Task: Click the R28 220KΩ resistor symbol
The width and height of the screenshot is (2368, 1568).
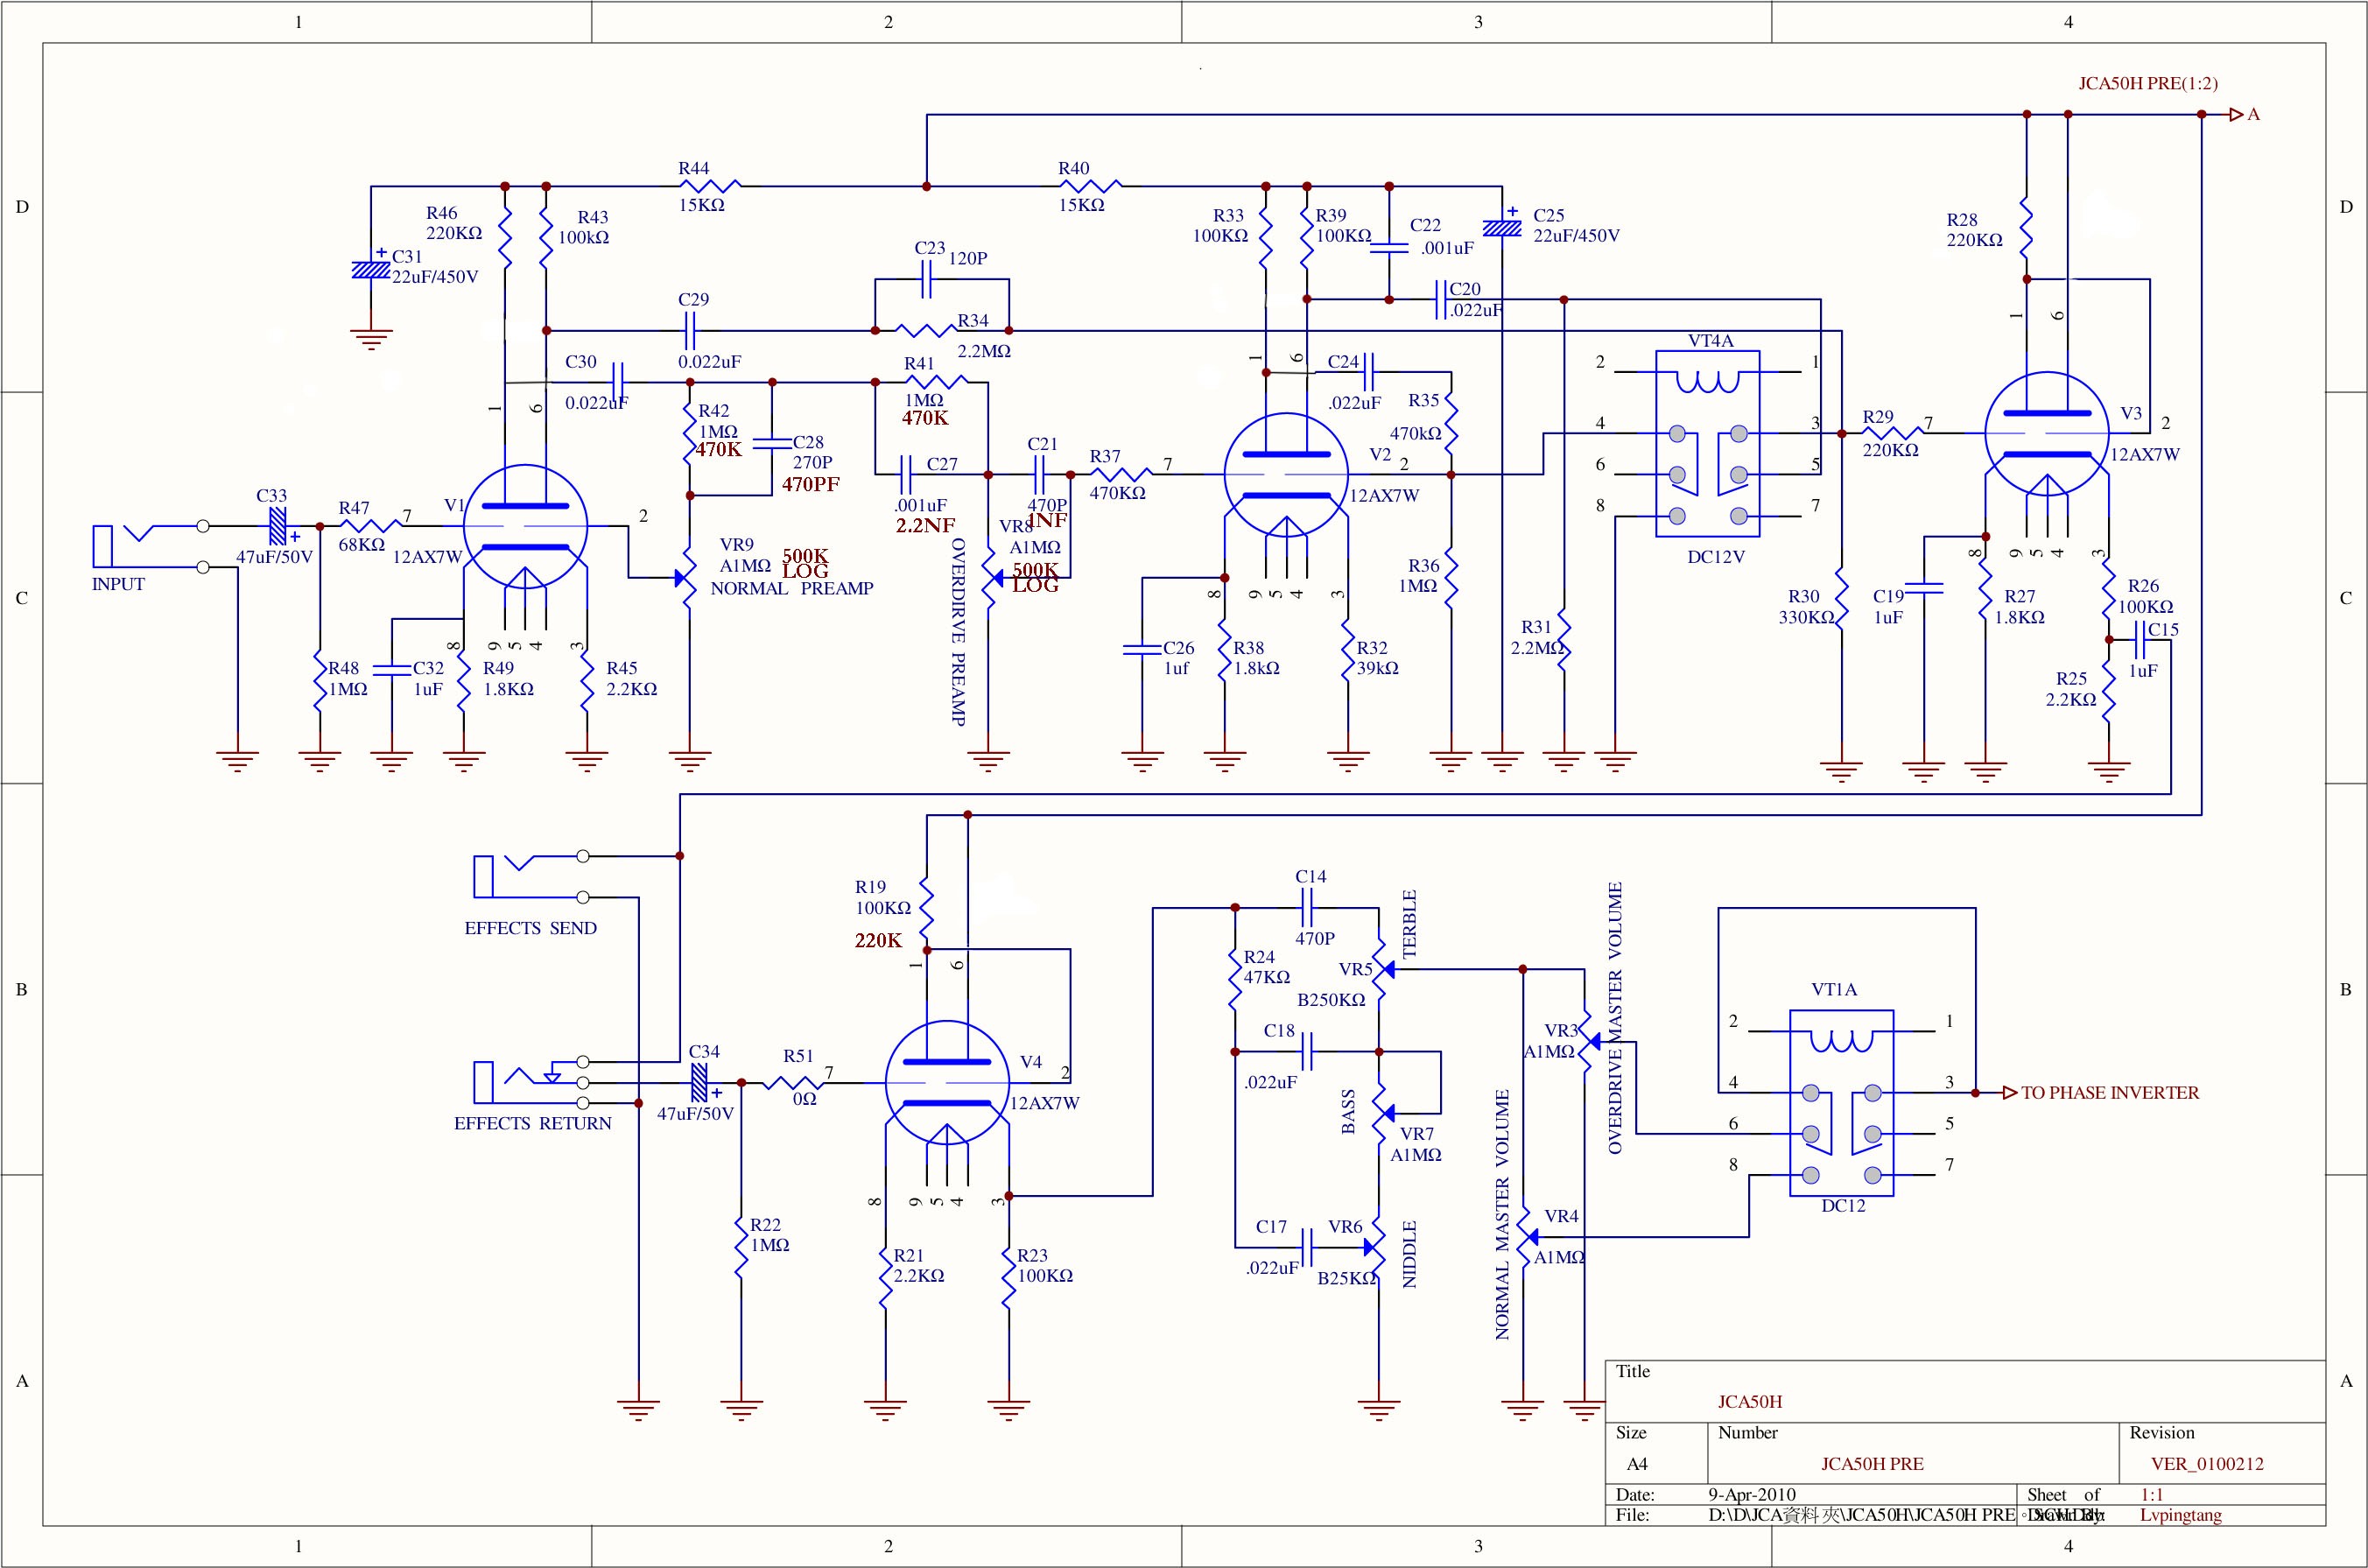Action: (x=2027, y=227)
